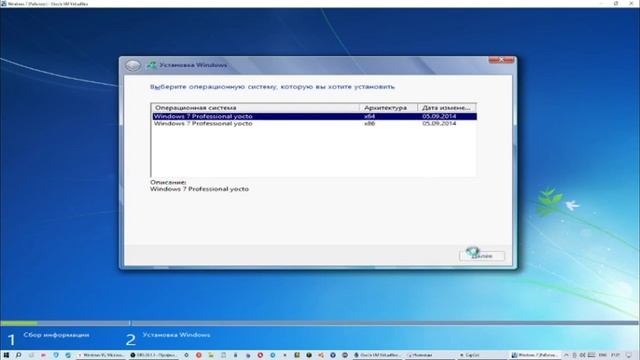Click the round back arrow in the setup dialog
Screen dimensions: 640x360
point(133,65)
